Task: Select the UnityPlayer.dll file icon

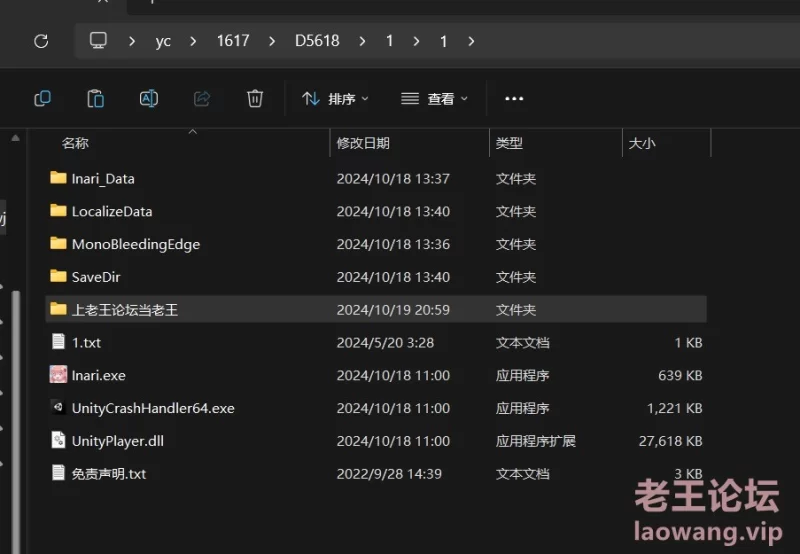Action: [x=58, y=440]
